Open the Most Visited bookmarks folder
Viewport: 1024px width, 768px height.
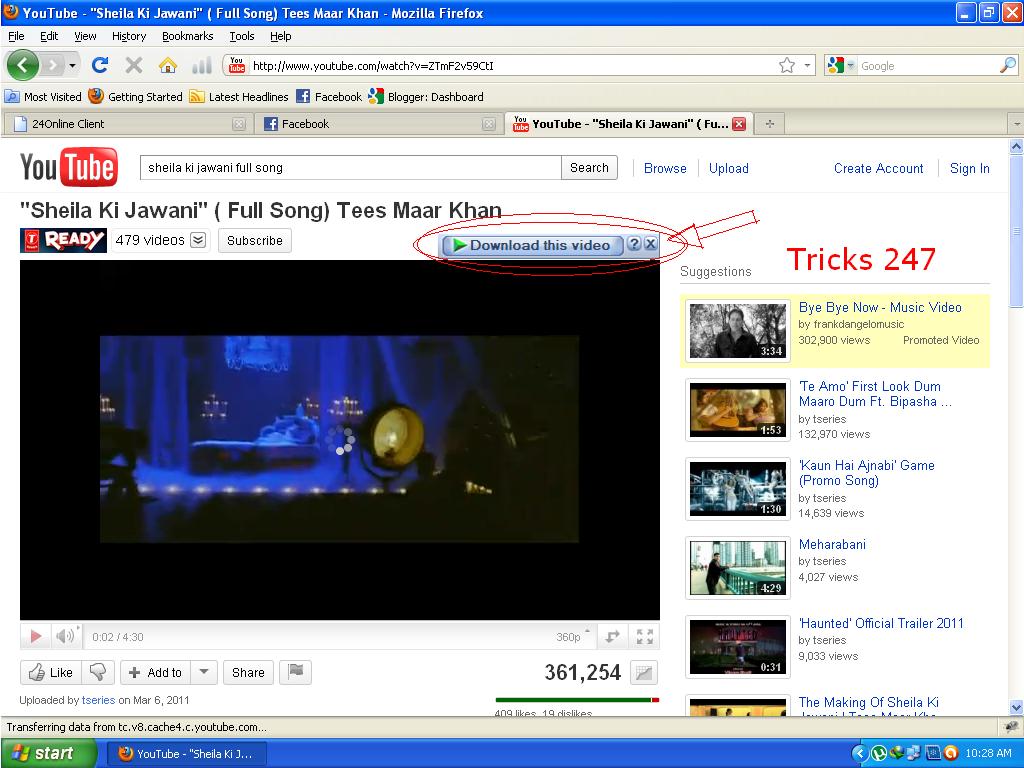pos(43,97)
